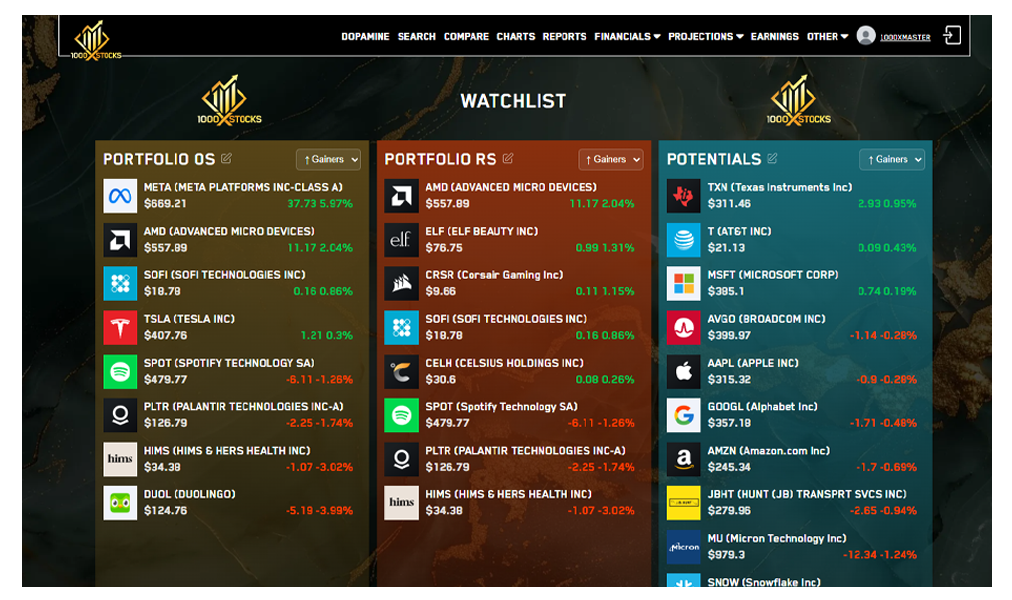This screenshot has height=600, width=1012.
Task: Click the Celsius Holdings logo
Action: [x=401, y=372]
